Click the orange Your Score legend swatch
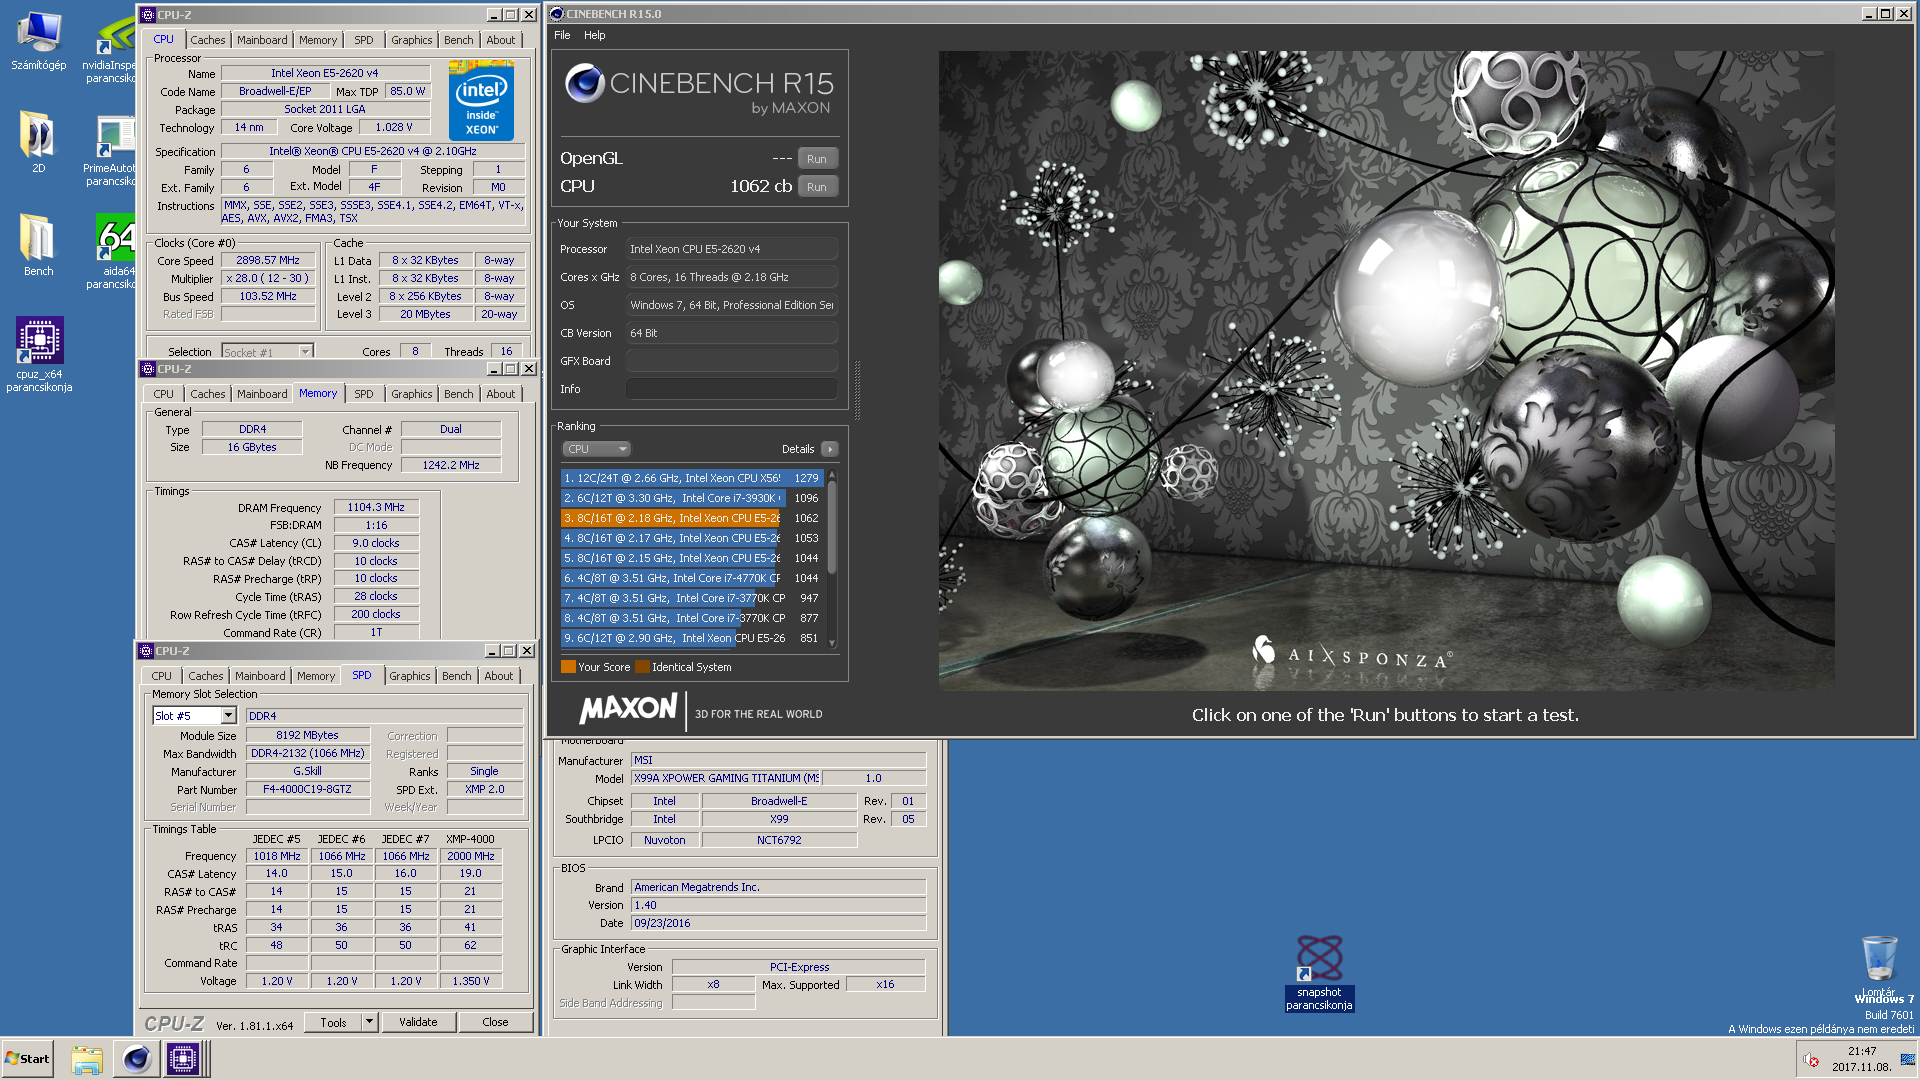1920x1080 pixels. (x=568, y=667)
